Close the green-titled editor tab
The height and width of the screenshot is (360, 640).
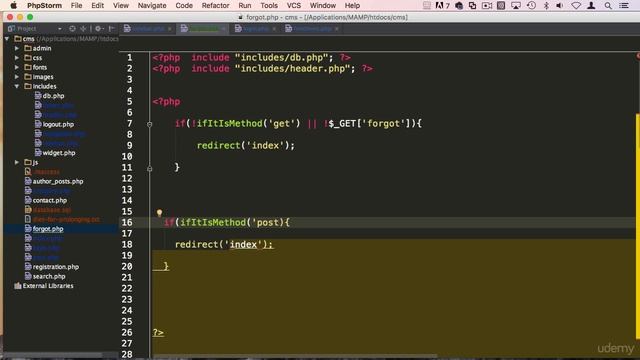pos(223,29)
